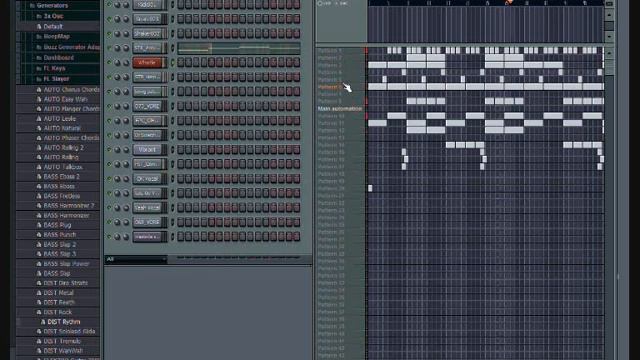Open the BASS Ebass 2 preset

pos(62,177)
